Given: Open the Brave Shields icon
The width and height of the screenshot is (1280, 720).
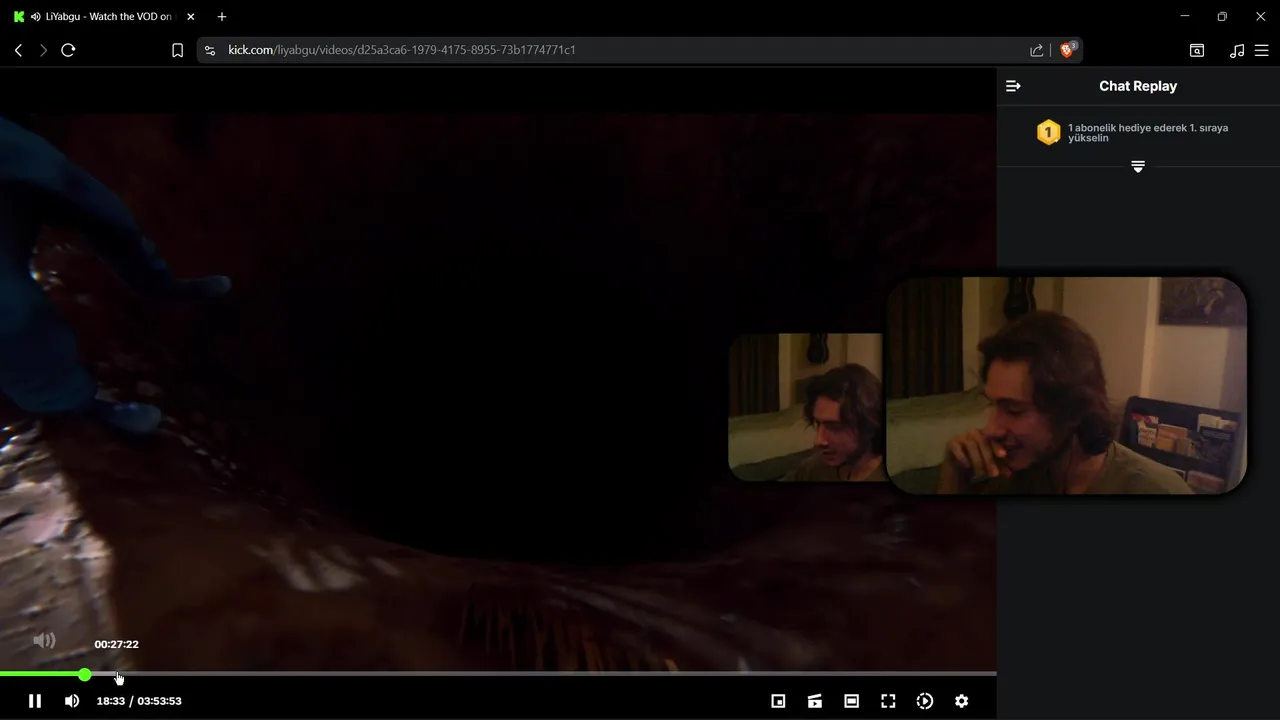Looking at the screenshot, I should pyautogui.click(x=1067, y=50).
